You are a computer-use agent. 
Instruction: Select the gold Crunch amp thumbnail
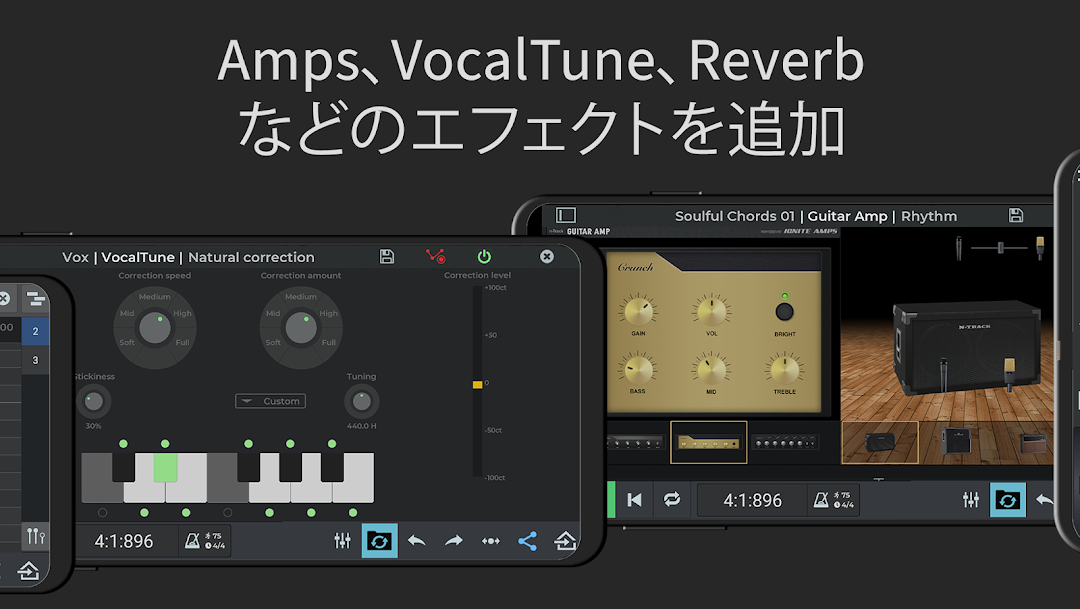pyautogui.click(x=708, y=442)
